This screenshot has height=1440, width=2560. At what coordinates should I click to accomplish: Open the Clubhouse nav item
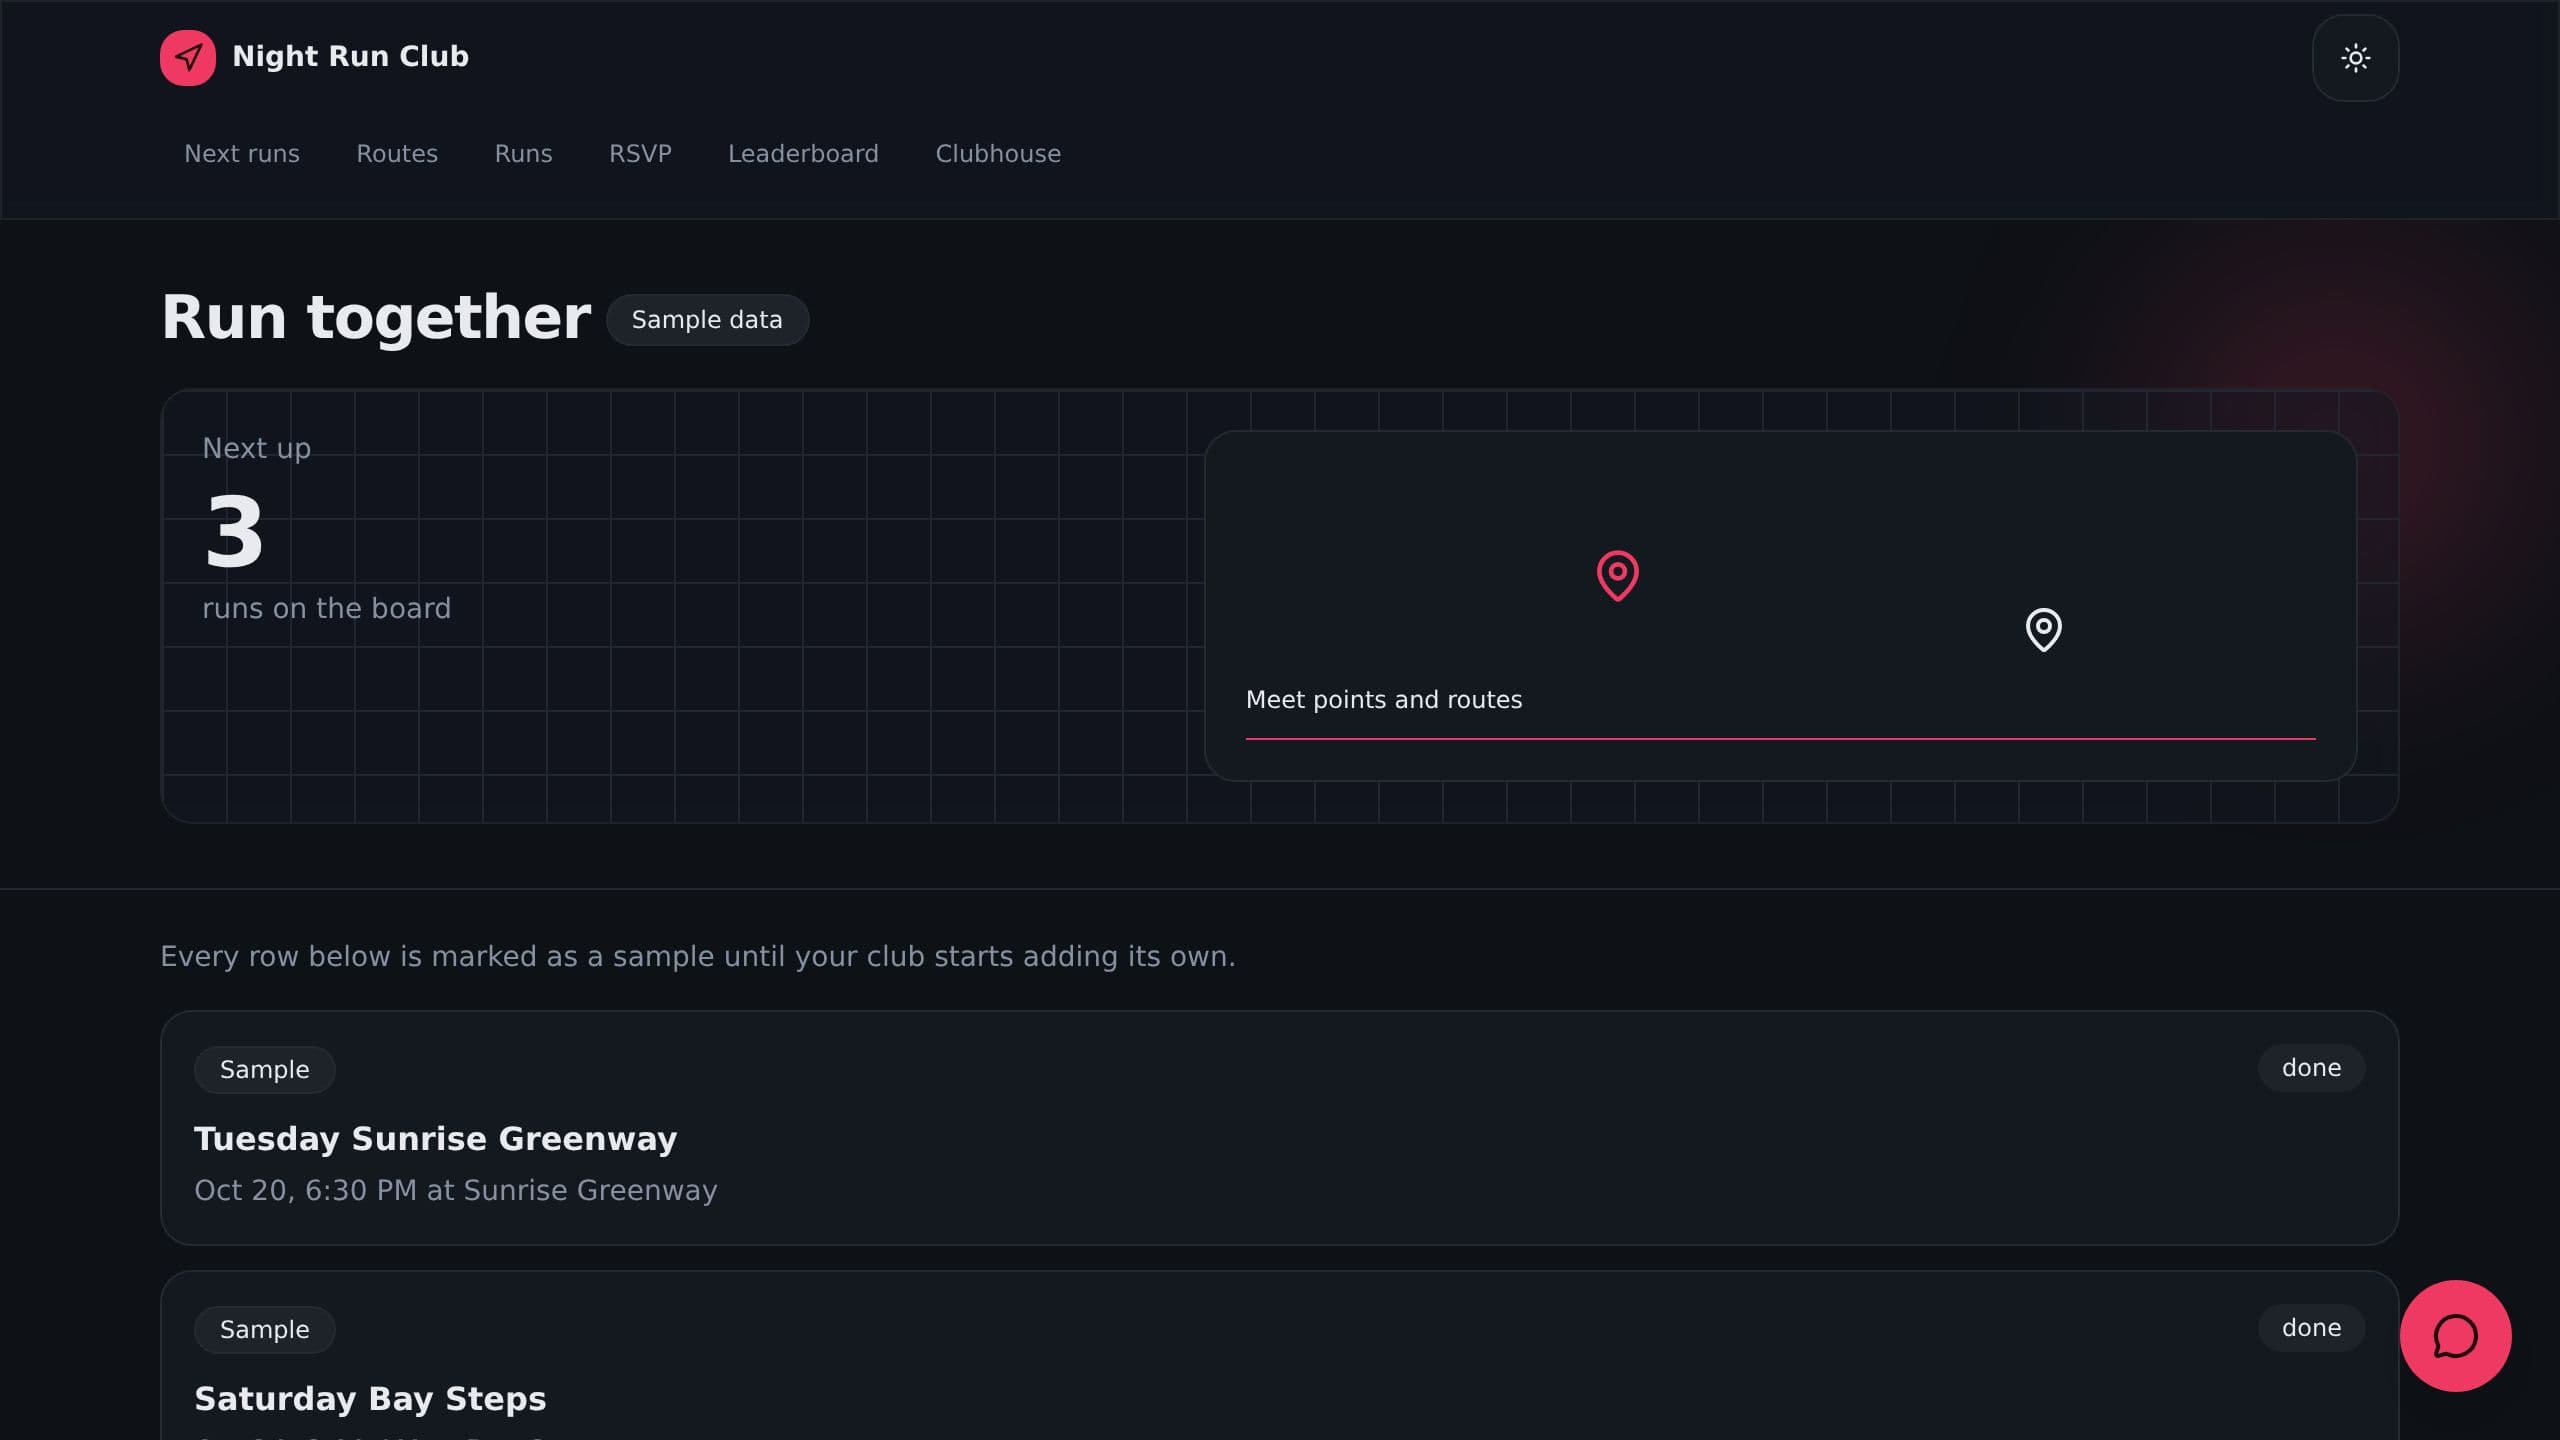pyautogui.click(x=998, y=154)
